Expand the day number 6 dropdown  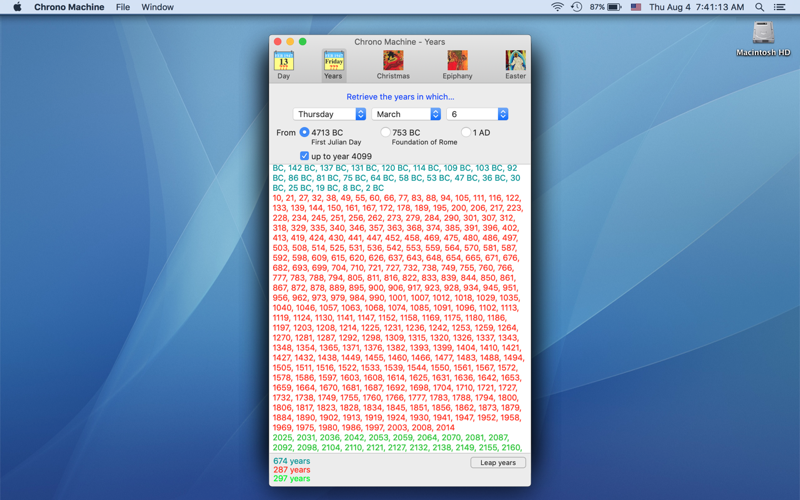tap(477, 114)
